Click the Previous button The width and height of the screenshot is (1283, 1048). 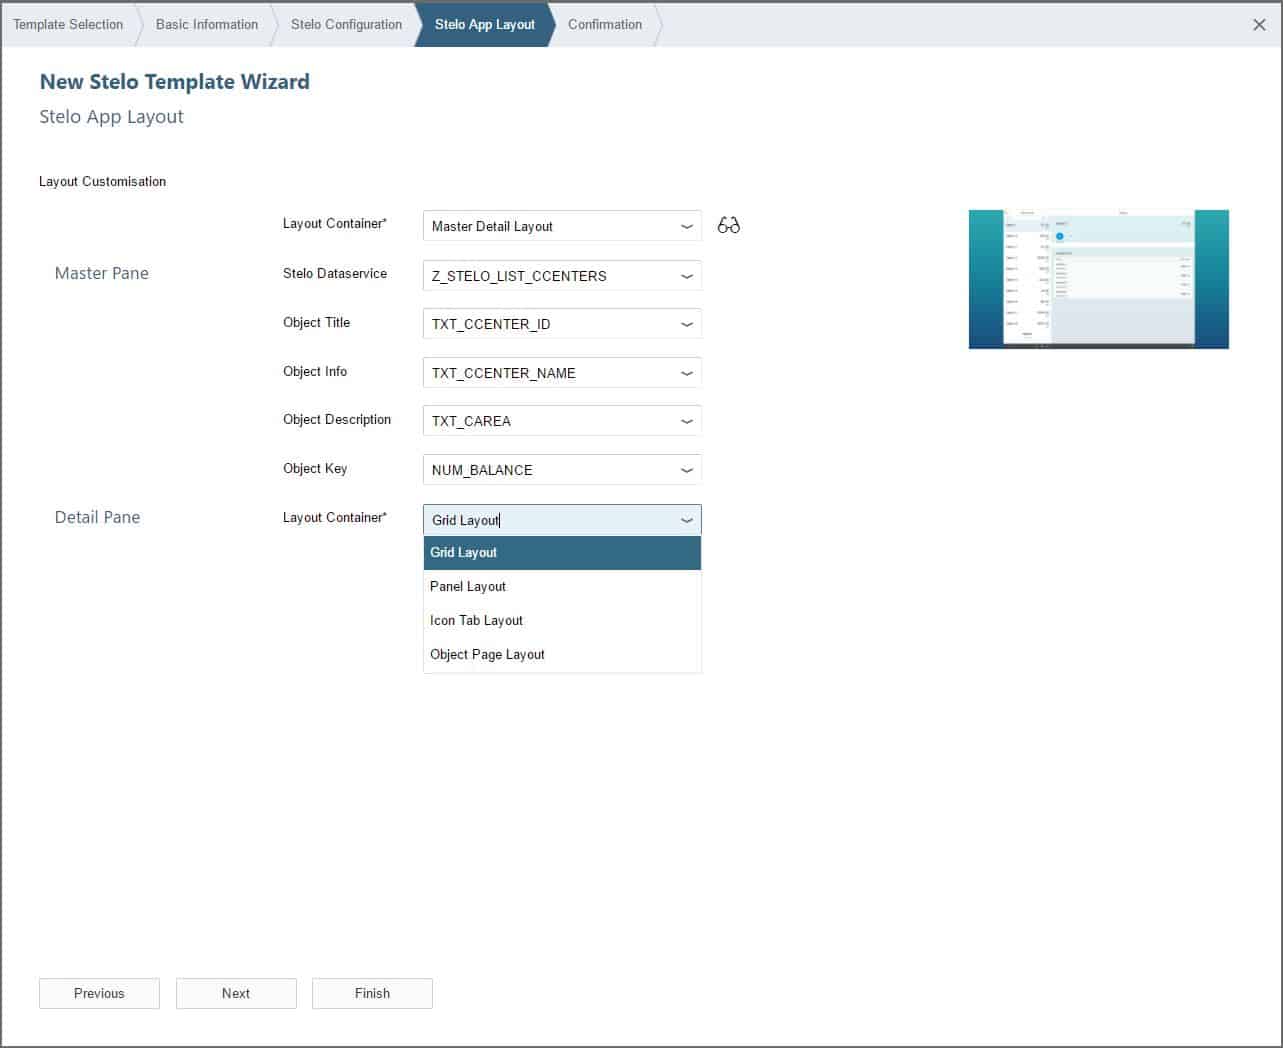pyautogui.click(x=99, y=993)
